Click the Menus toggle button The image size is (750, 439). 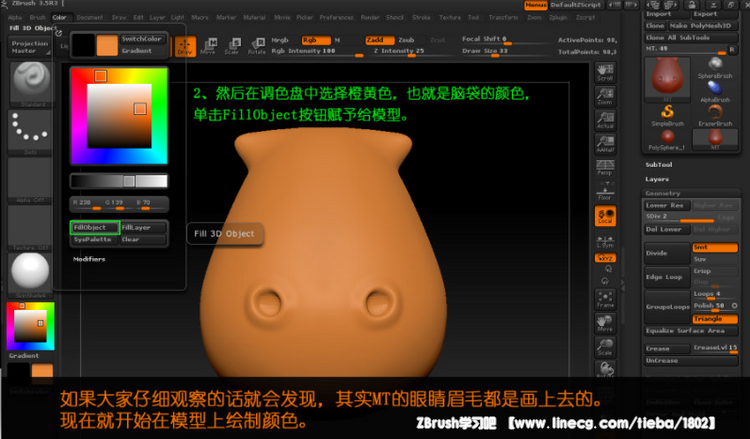pyautogui.click(x=536, y=5)
